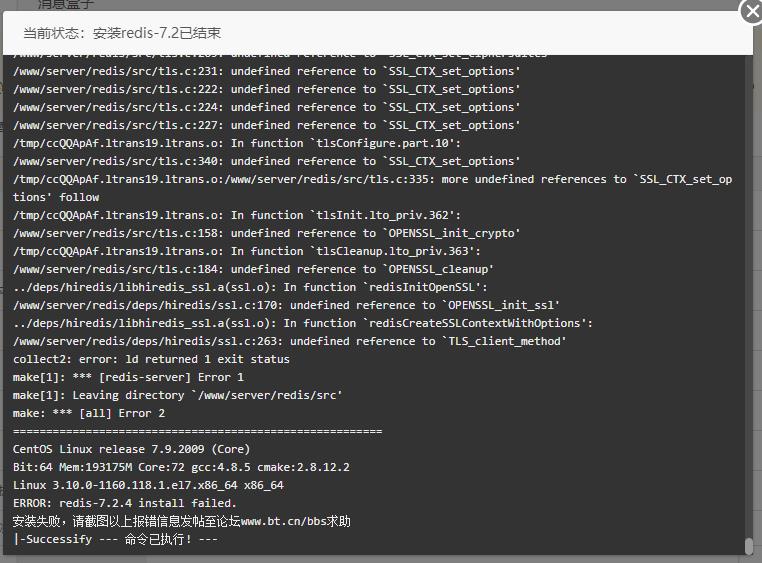Click the status title 安装redis-7.2已结束
This screenshot has height=563, width=762.
[156, 33]
